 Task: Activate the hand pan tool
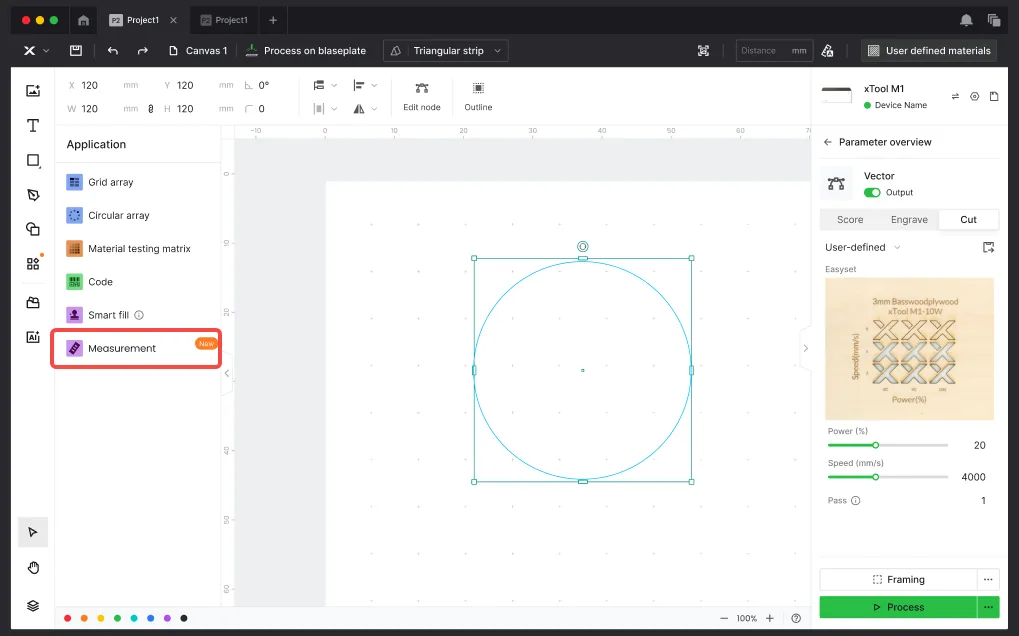pyautogui.click(x=33, y=568)
